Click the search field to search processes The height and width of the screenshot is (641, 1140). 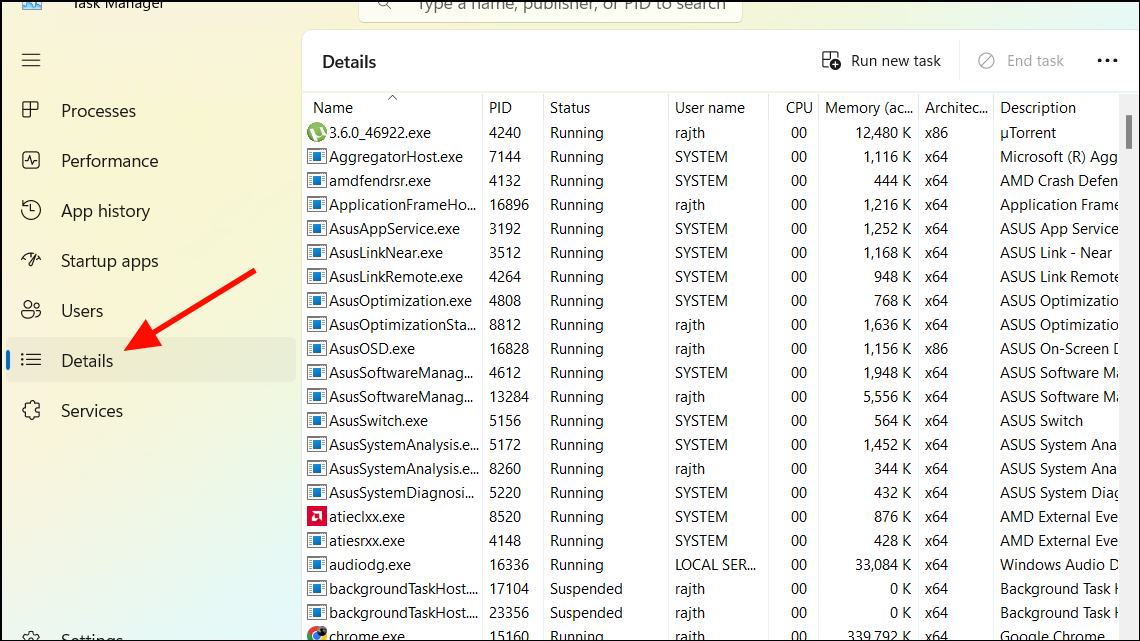[549, 6]
